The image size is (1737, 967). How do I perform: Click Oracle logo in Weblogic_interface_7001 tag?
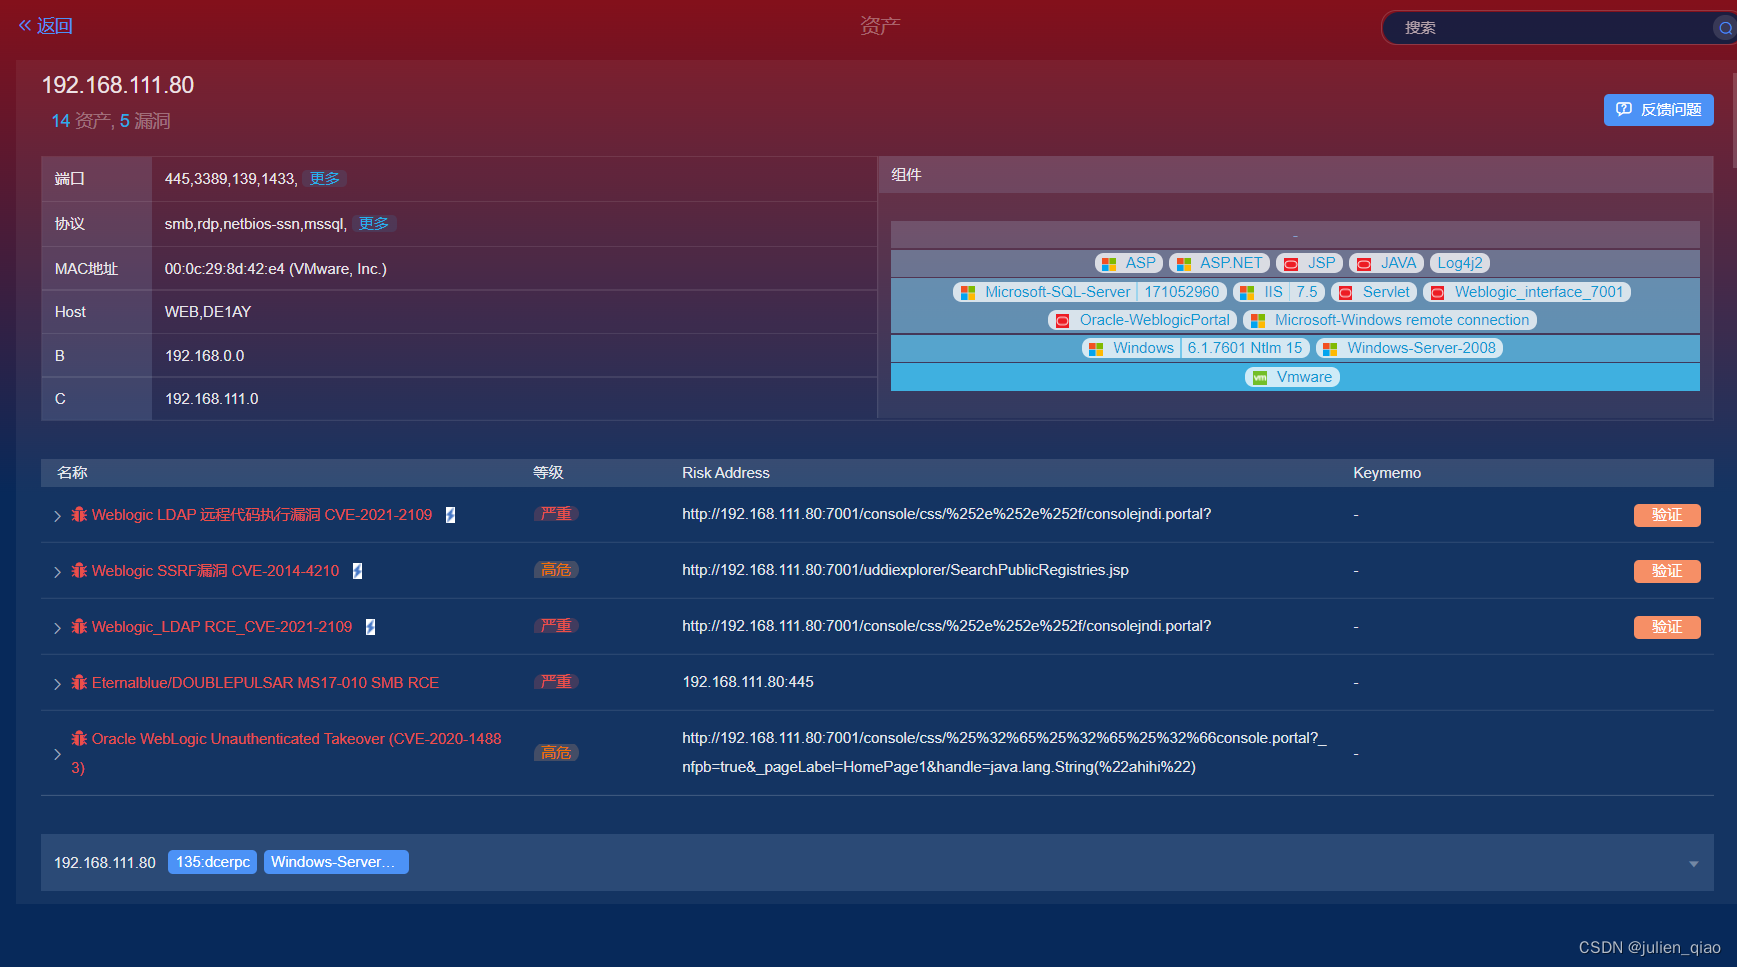click(1438, 293)
